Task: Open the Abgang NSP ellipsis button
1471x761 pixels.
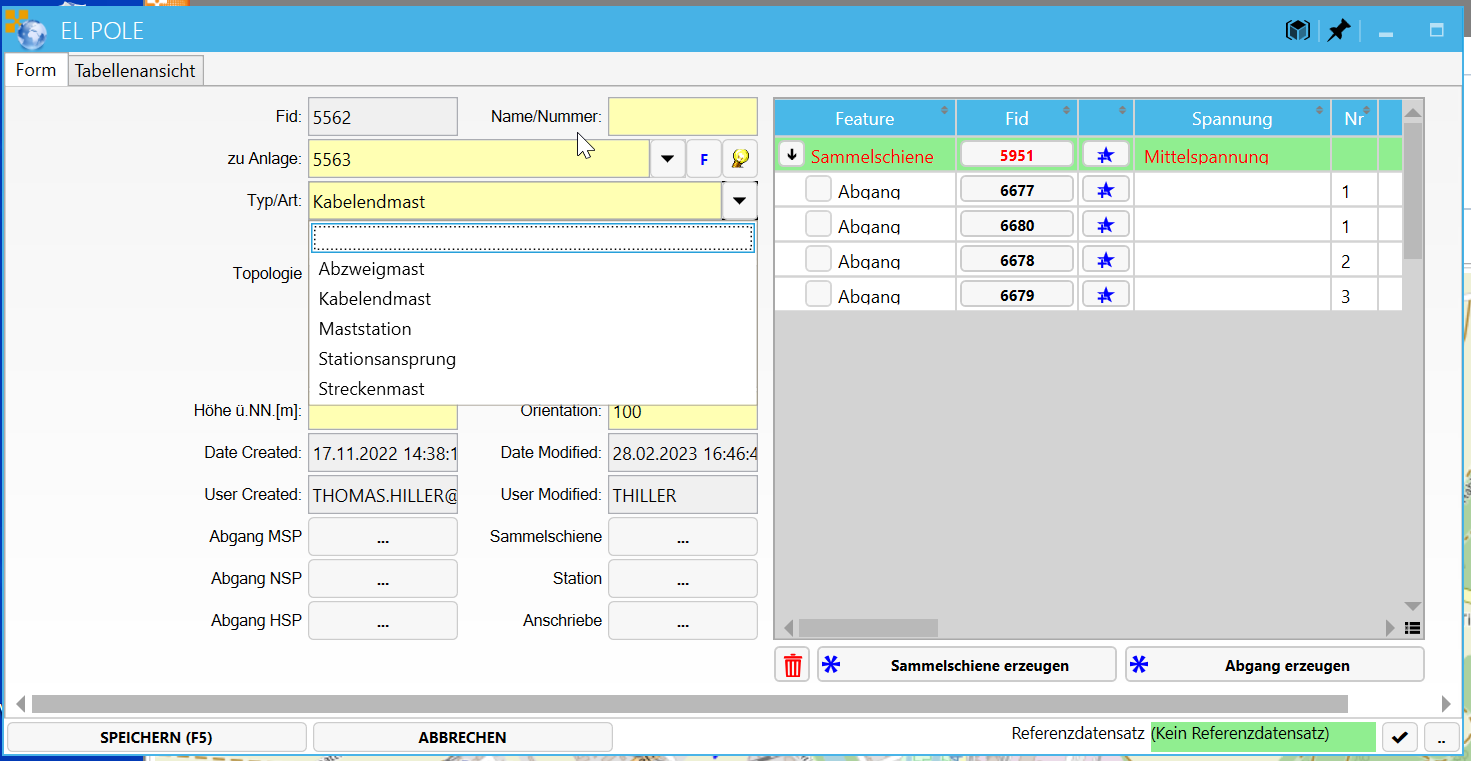Action: click(383, 579)
